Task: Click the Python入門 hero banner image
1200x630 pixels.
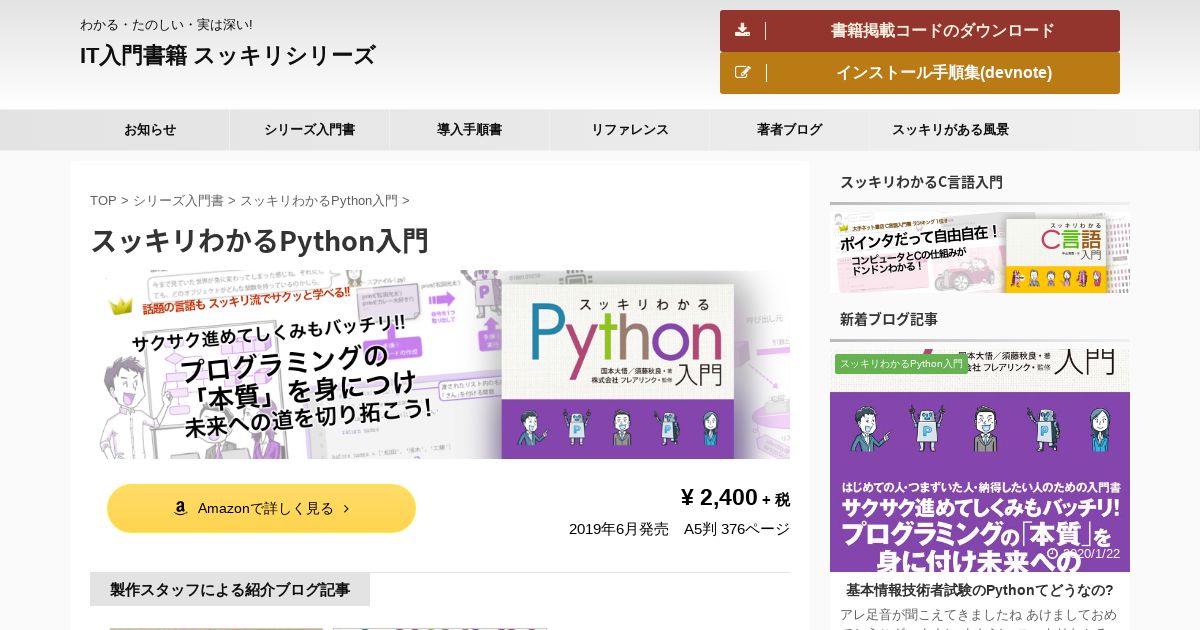Action: [x=440, y=364]
